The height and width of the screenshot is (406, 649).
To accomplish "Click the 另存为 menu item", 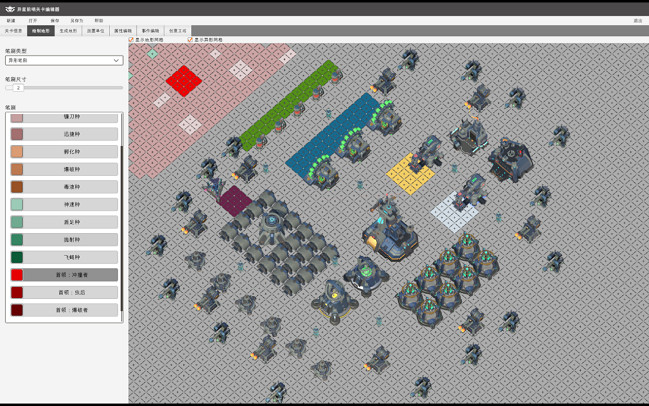I will (76, 20).
